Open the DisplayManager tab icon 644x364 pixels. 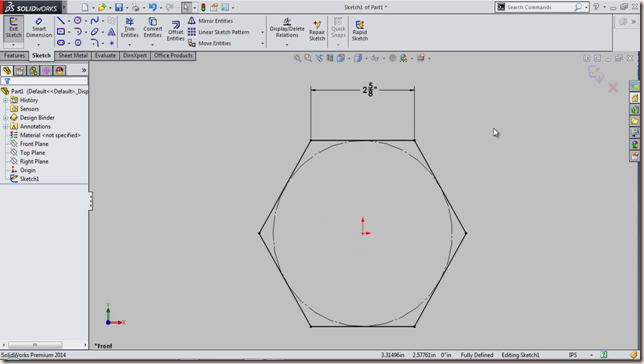tap(60, 71)
